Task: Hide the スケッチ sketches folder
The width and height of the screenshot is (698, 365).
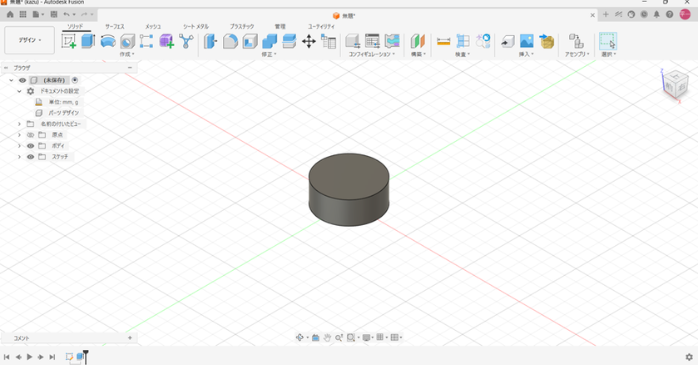Action: tap(30, 157)
